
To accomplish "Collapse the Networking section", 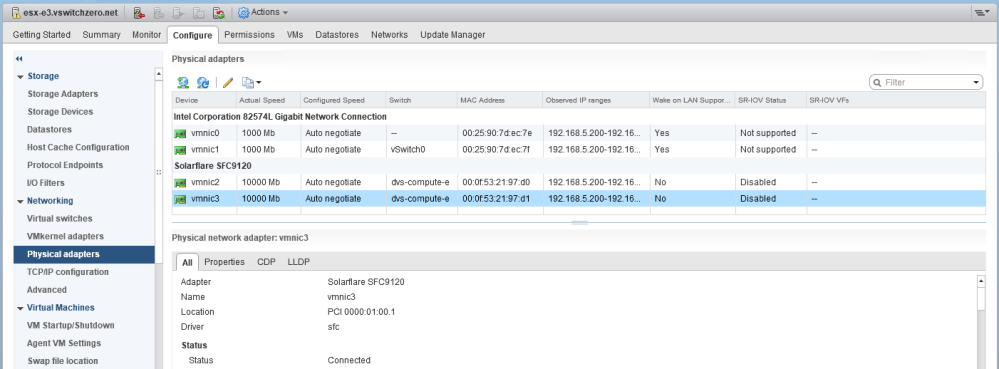I will (x=20, y=201).
